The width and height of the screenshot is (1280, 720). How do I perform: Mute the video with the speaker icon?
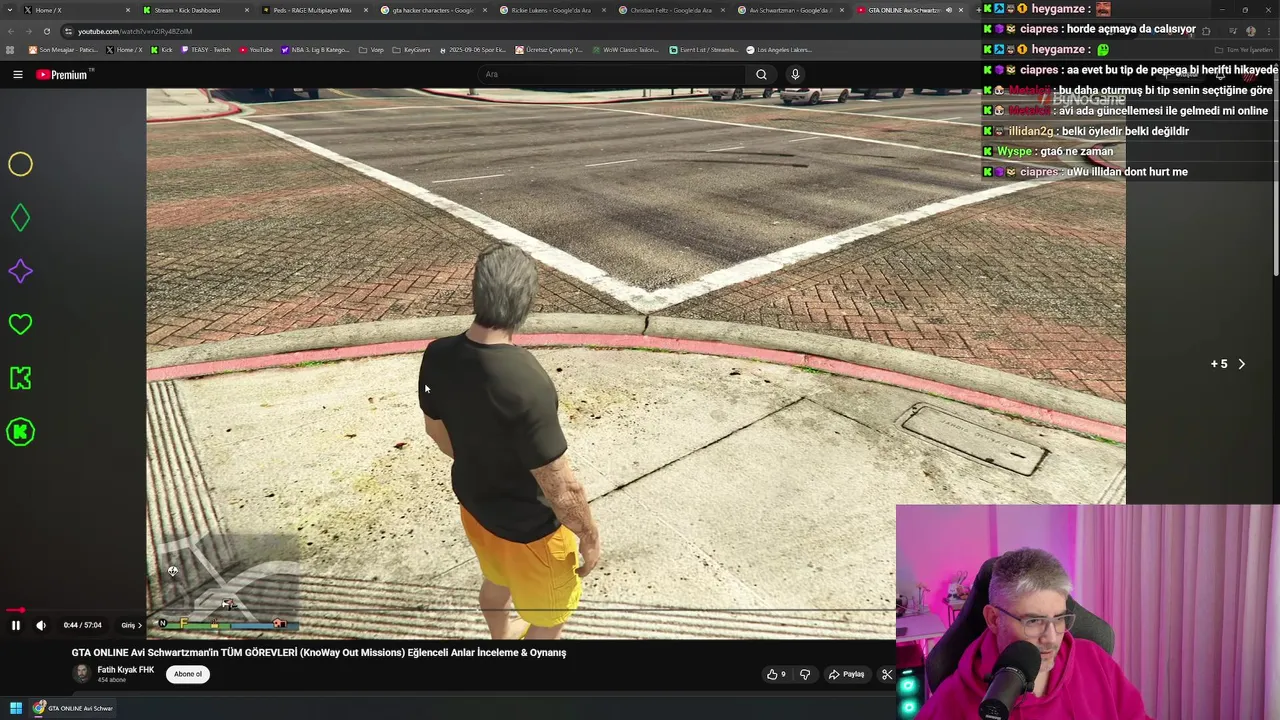tap(41, 625)
